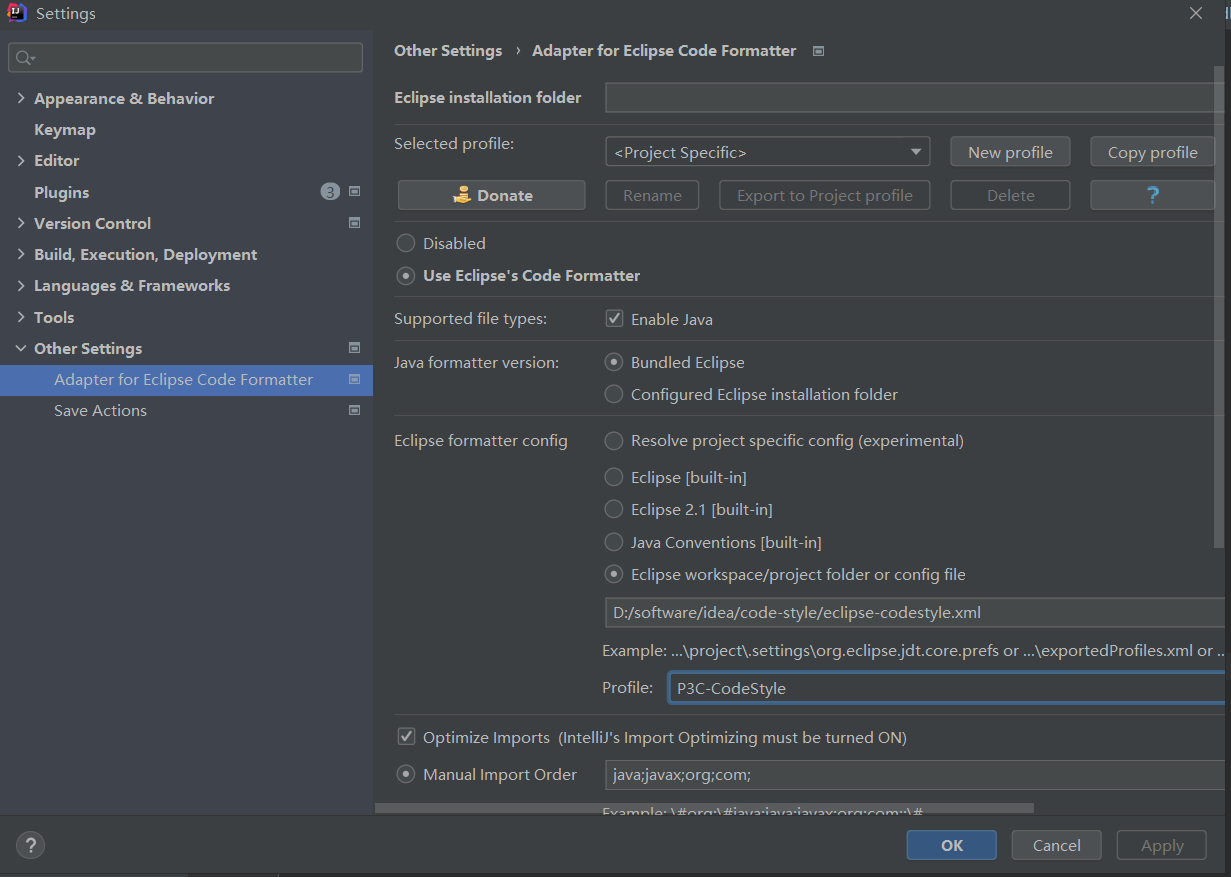Click the search magnifier icon
This screenshot has height=877, width=1231.
pos(24,58)
